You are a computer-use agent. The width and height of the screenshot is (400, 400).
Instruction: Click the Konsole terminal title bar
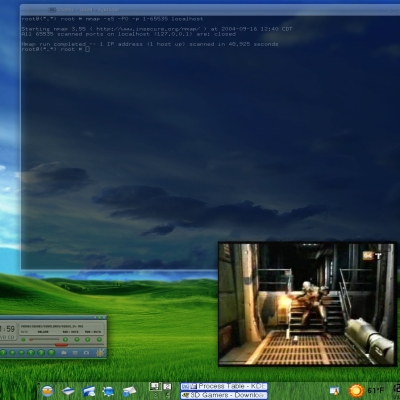(x=210, y=10)
